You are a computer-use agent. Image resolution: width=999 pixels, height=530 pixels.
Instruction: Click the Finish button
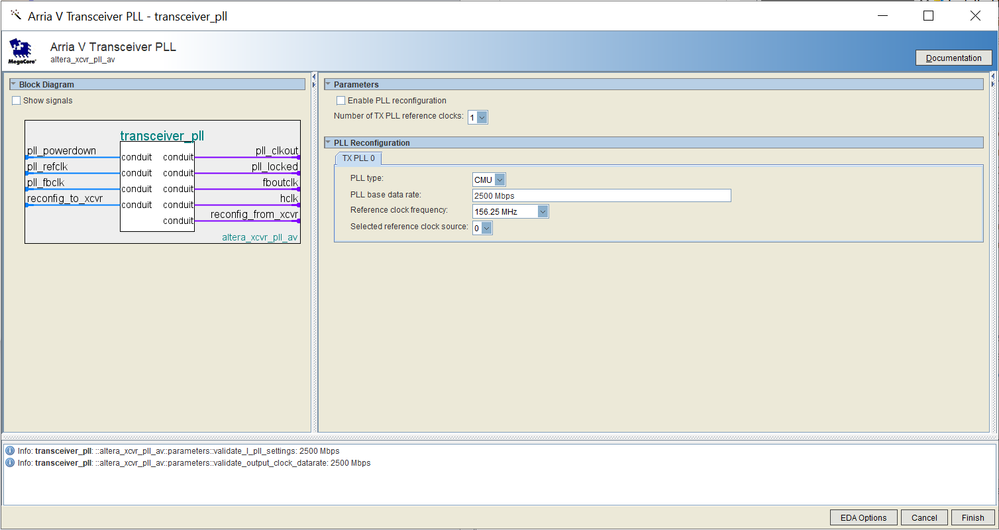click(x=973, y=518)
